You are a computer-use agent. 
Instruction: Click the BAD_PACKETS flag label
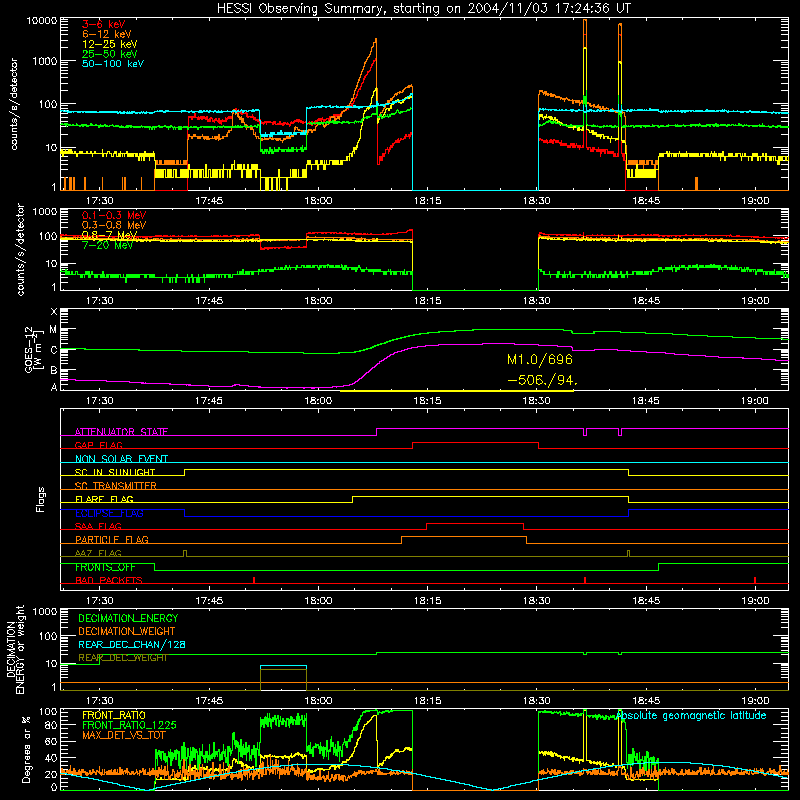[109, 580]
